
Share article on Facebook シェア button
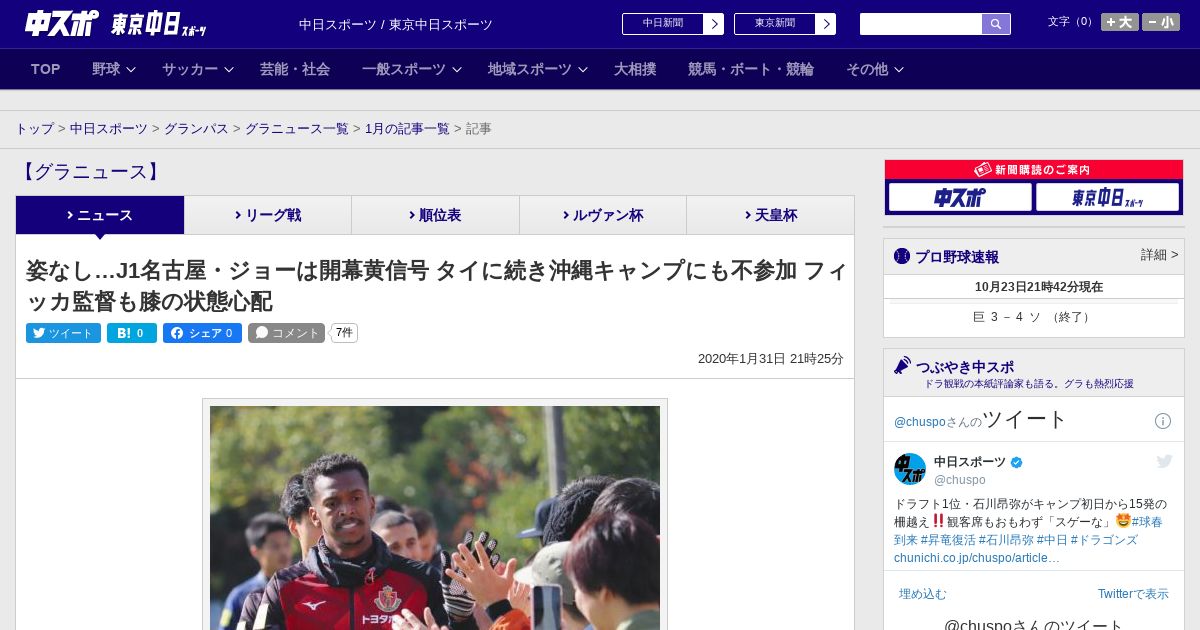(x=202, y=333)
